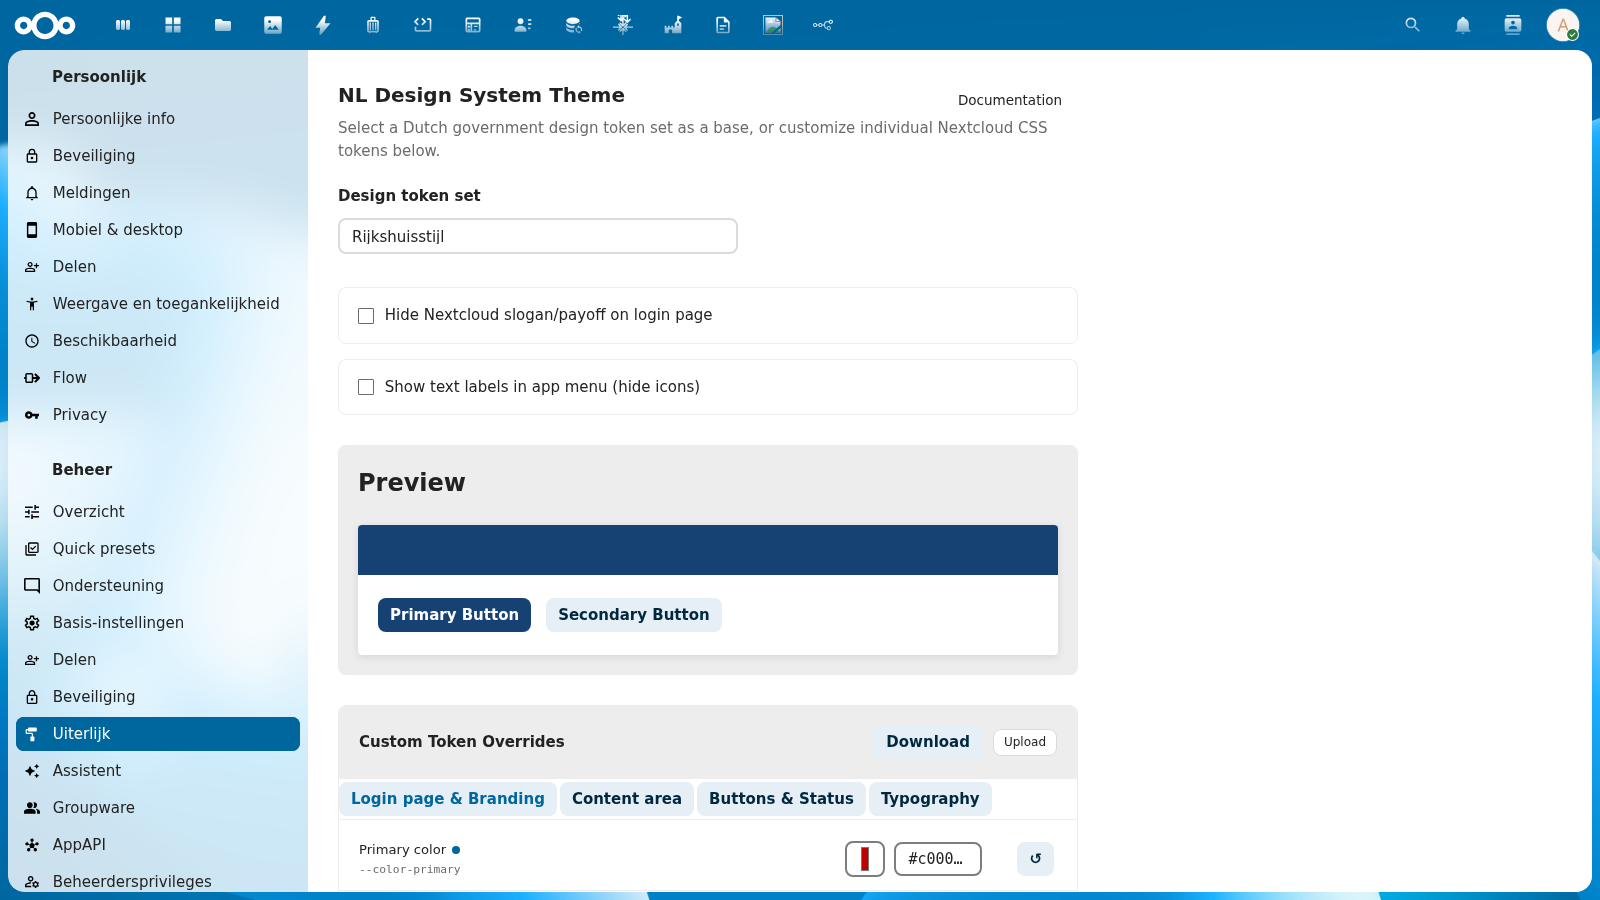Screen dimensions: 1600x900
Task: Open Delen under the Persoonlijk heading
Action: click(x=158, y=267)
